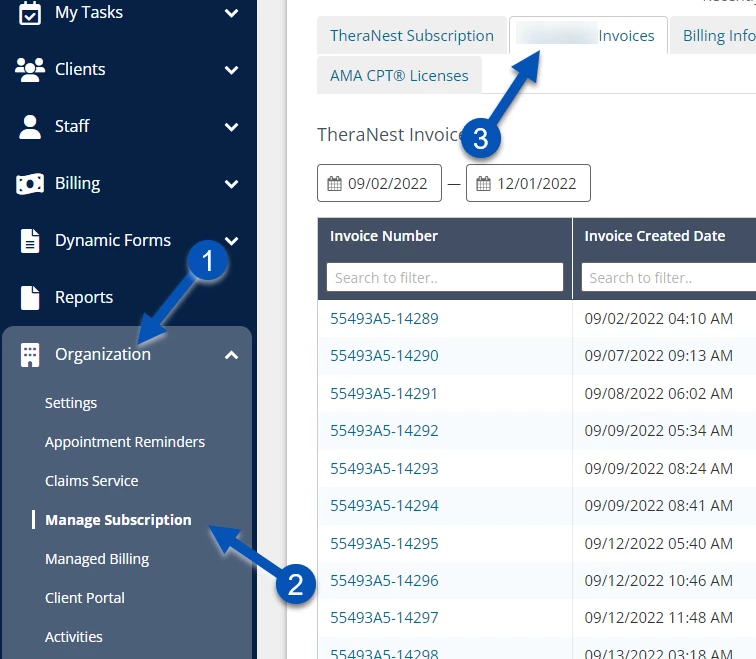Expand the Dynamic Forms chevron
The image size is (756, 659).
(x=231, y=241)
